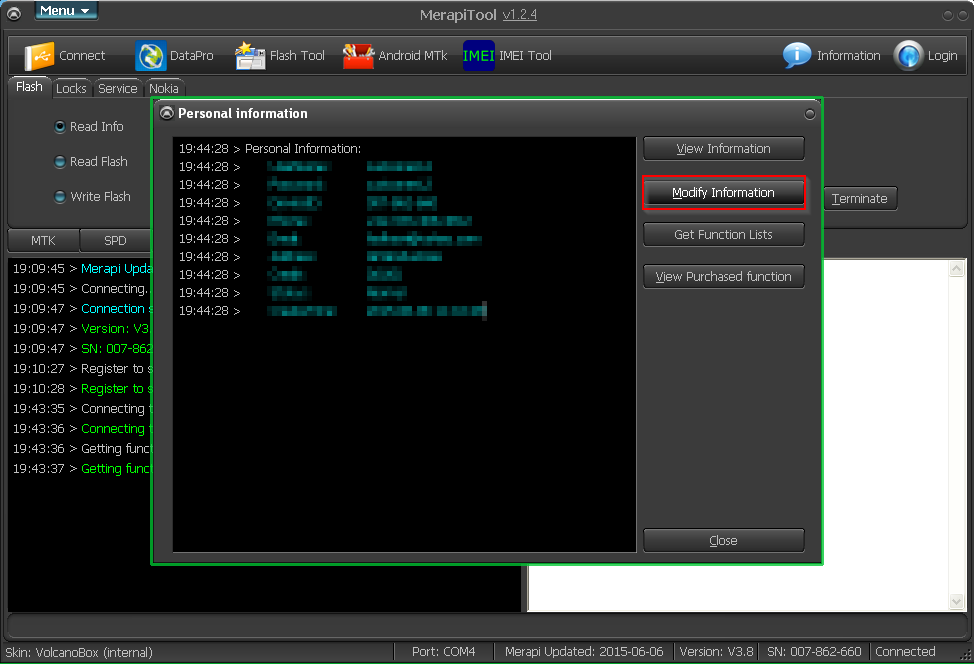The width and height of the screenshot is (974, 664).
Task: Click the '19:10:27 > Register to' log line
Action: point(82,369)
